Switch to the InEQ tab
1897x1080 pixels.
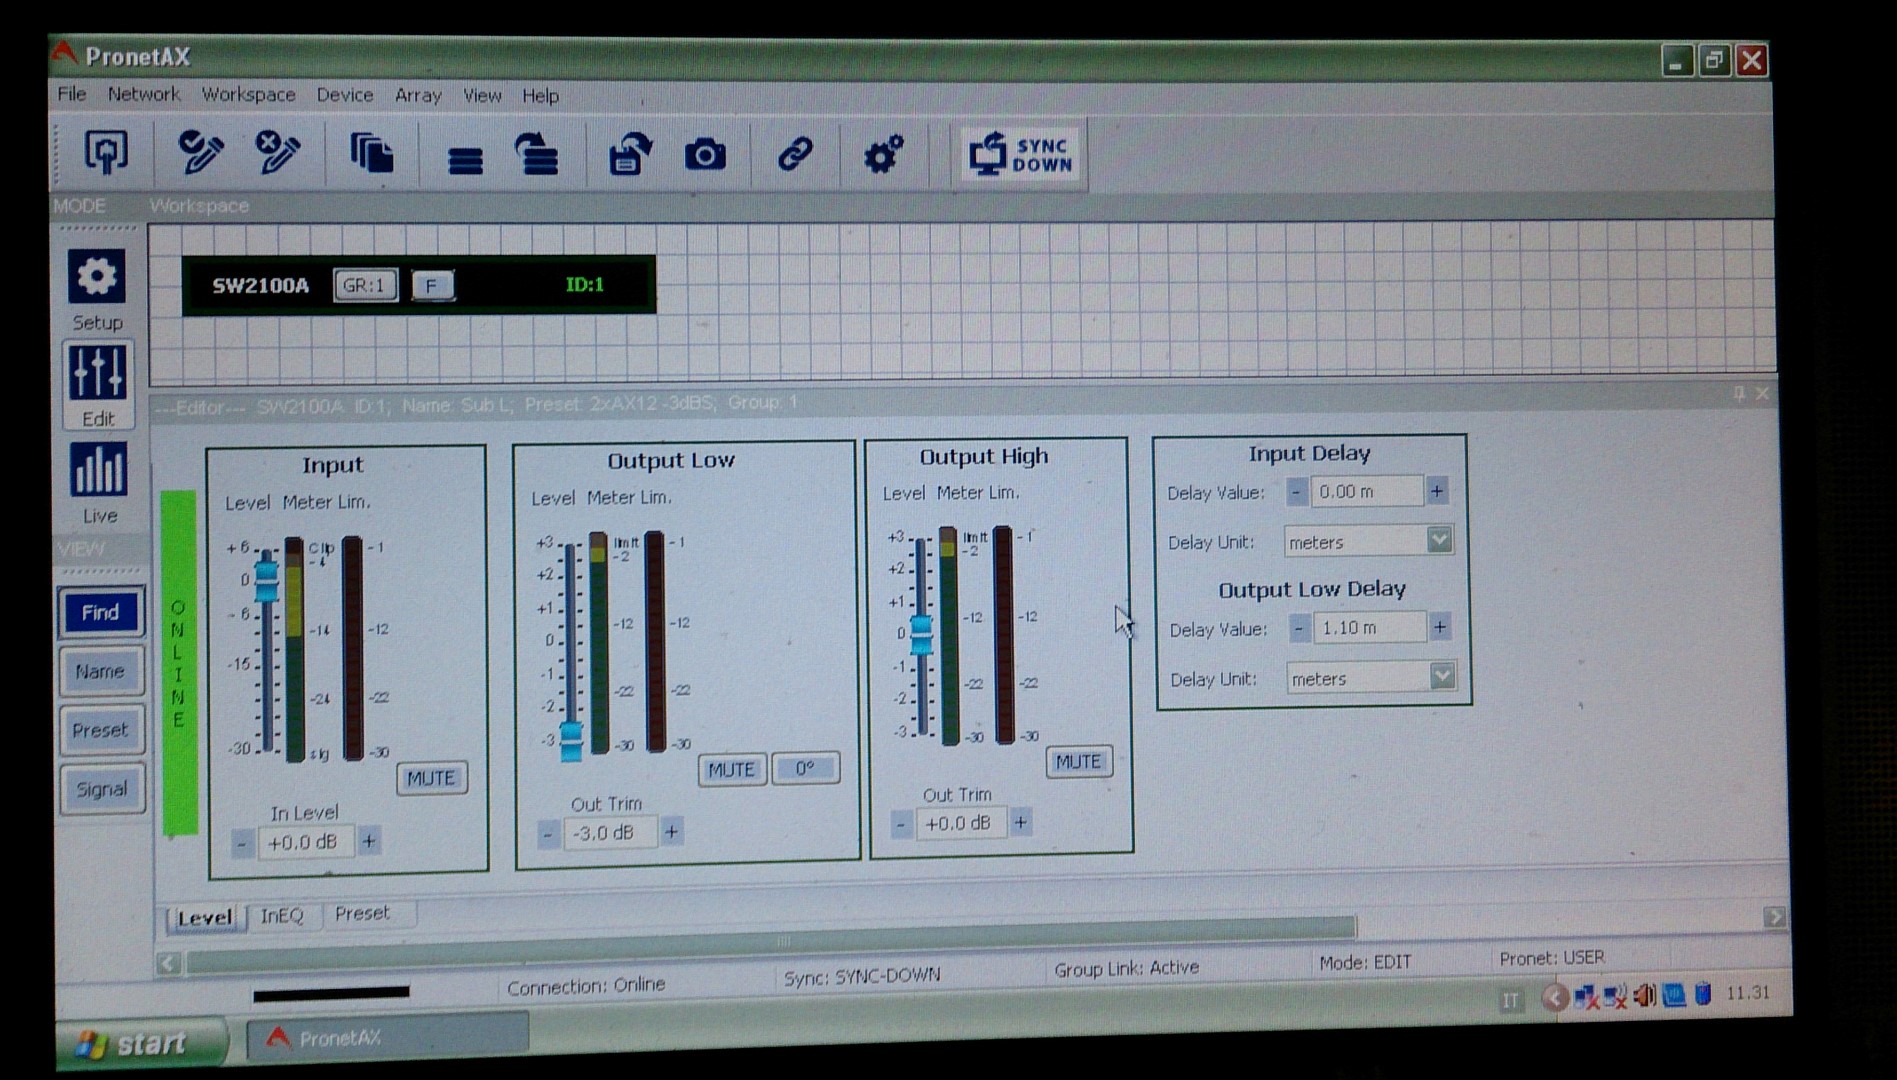click(x=281, y=915)
